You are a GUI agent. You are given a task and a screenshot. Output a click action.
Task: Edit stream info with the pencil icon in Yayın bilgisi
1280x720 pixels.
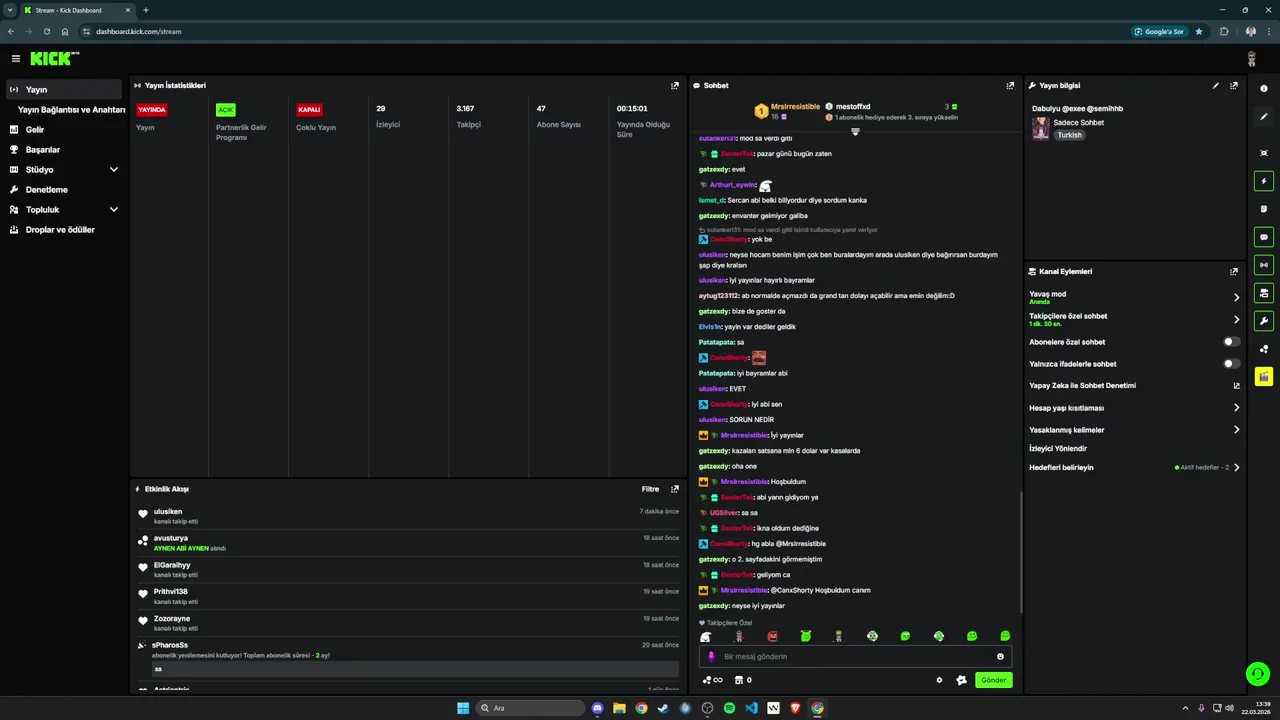1216,86
